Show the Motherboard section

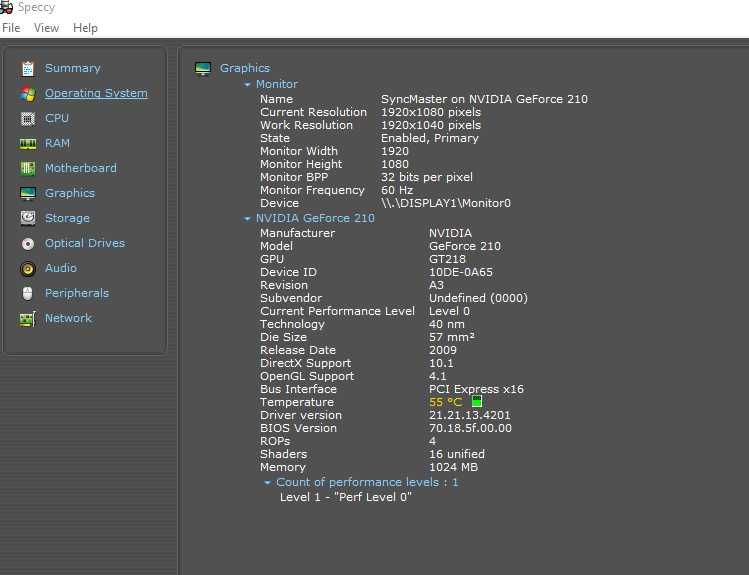tap(81, 168)
